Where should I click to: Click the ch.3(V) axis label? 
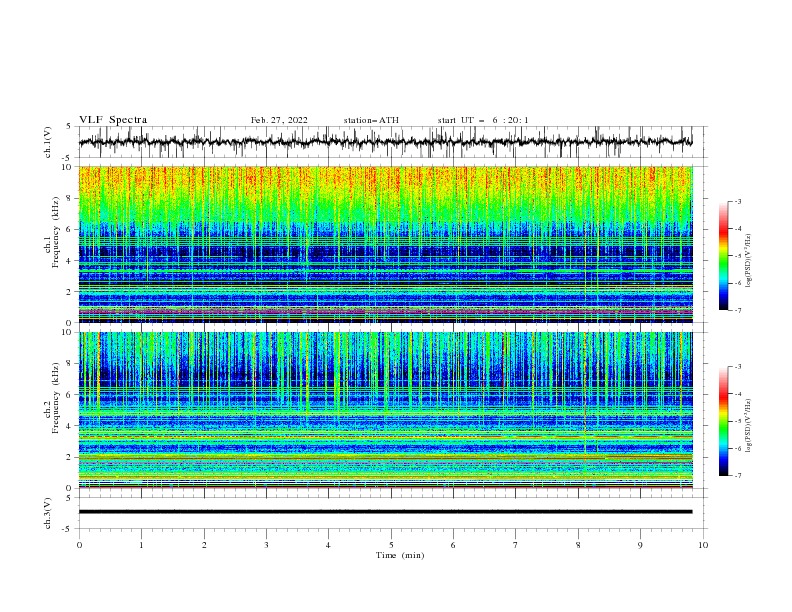[48, 513]
